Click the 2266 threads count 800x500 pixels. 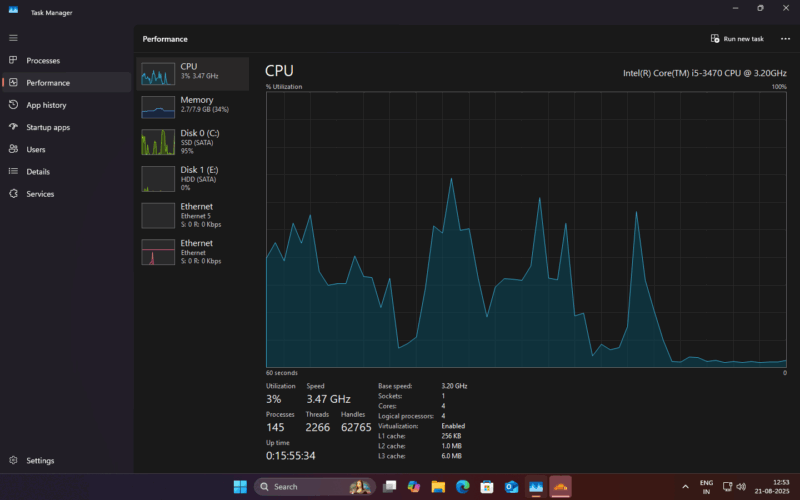[317, 428]
